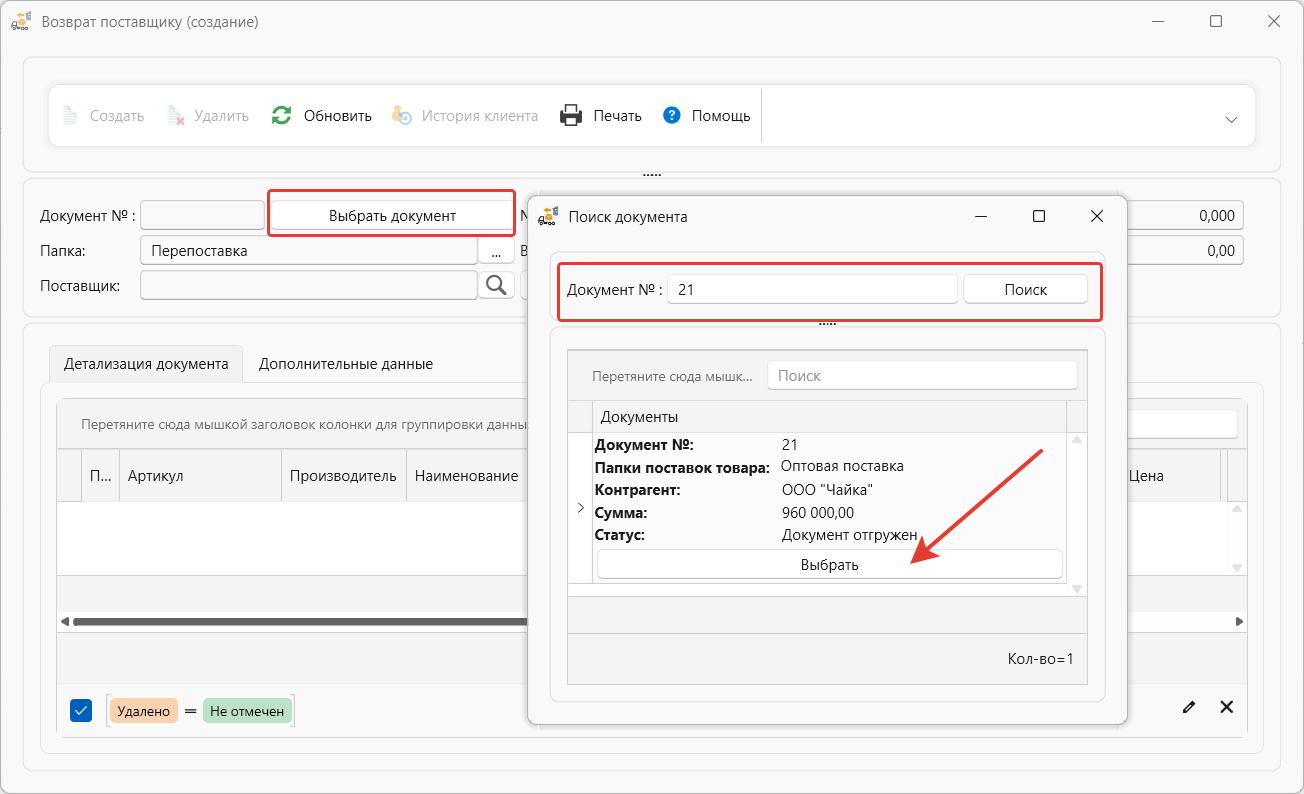Maximize the Возврат поставщику main window
The image size is (1304, 794).
1216,21
